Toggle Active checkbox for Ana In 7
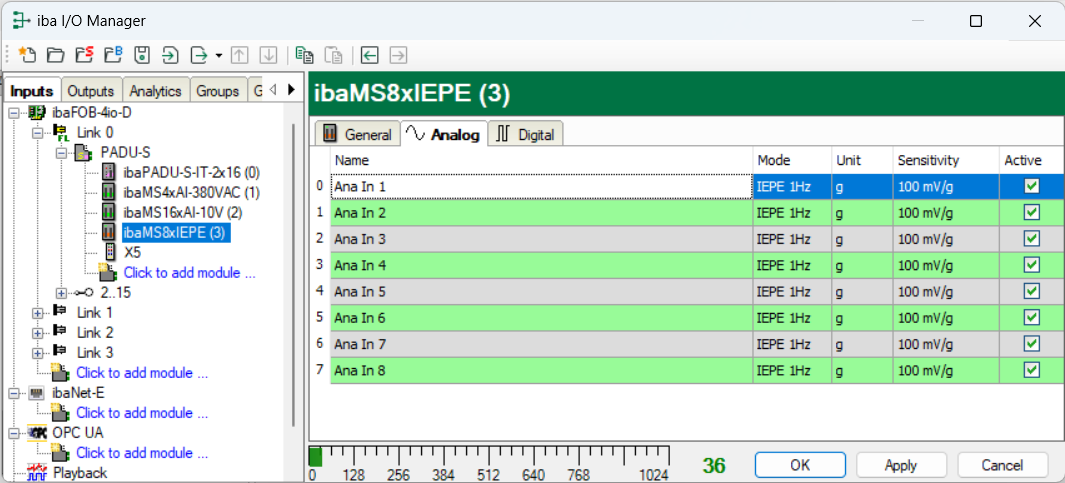Viewport: 1065px width, 483px height. point(1031,344)
